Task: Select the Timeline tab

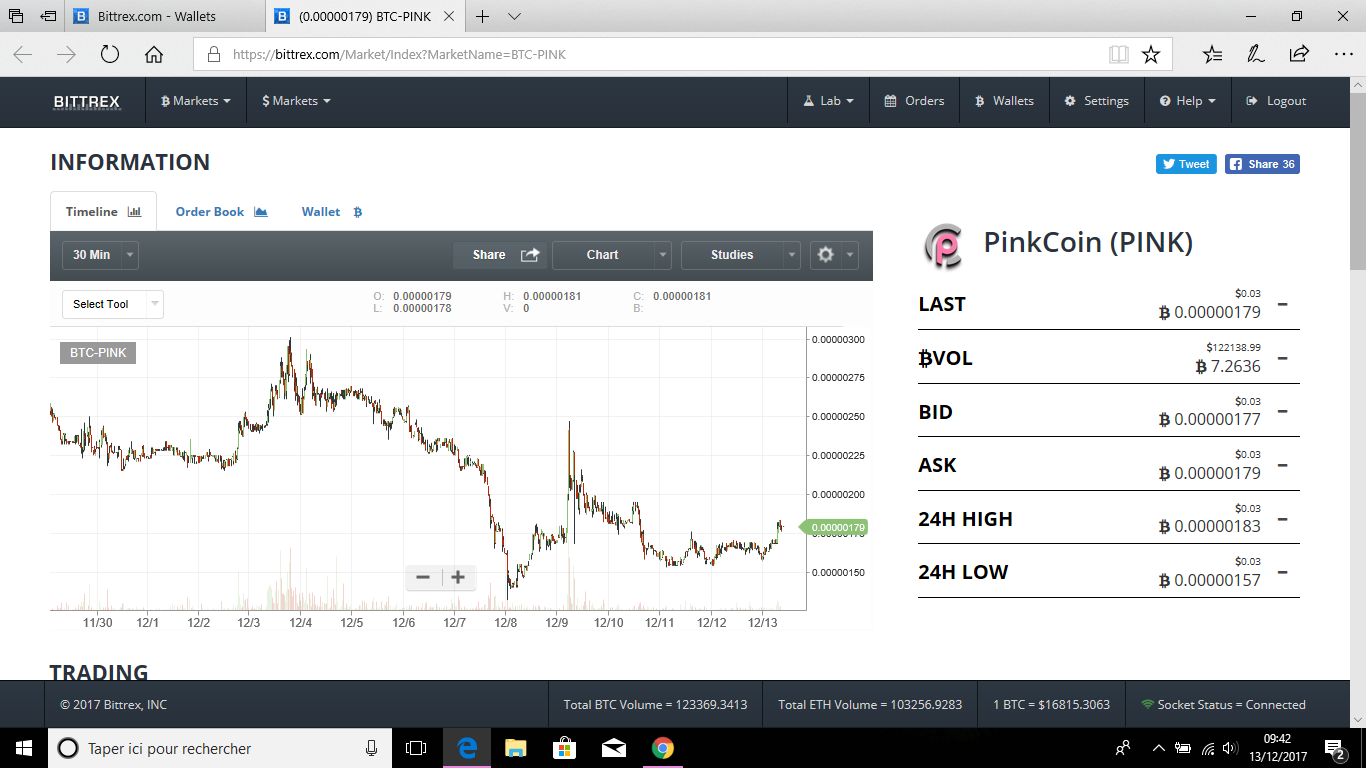Action: coord(104,212)
